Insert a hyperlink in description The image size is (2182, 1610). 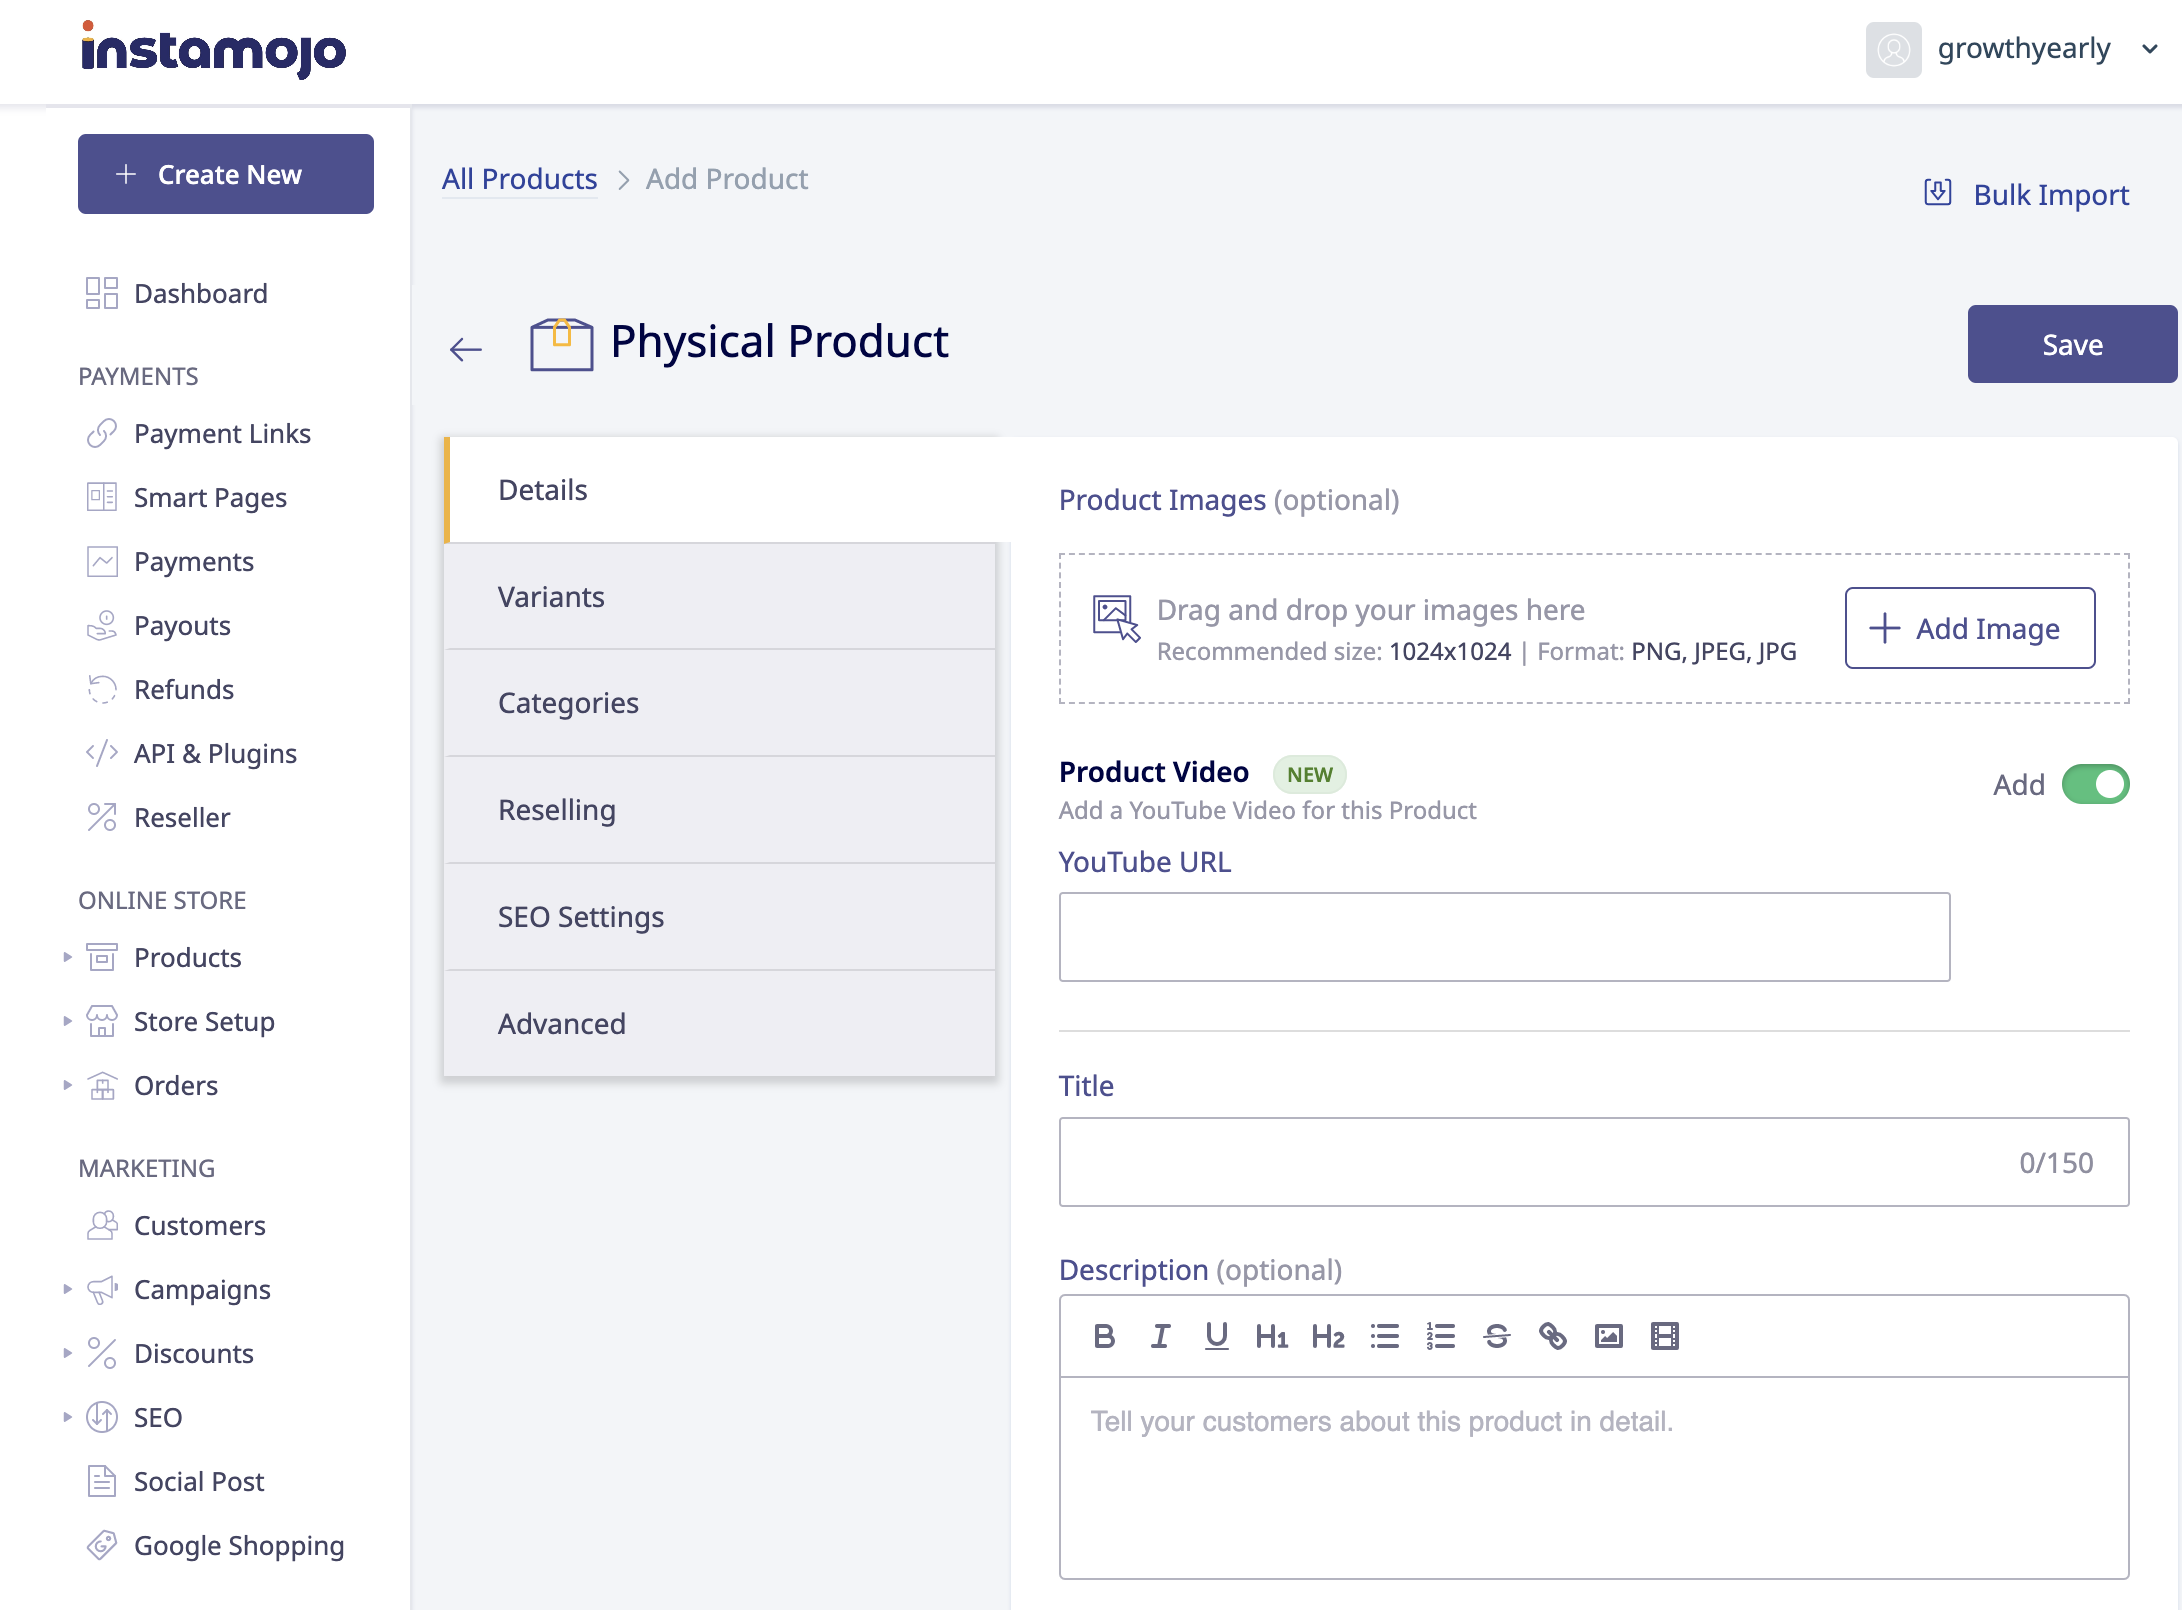tap(1553, 1336)
